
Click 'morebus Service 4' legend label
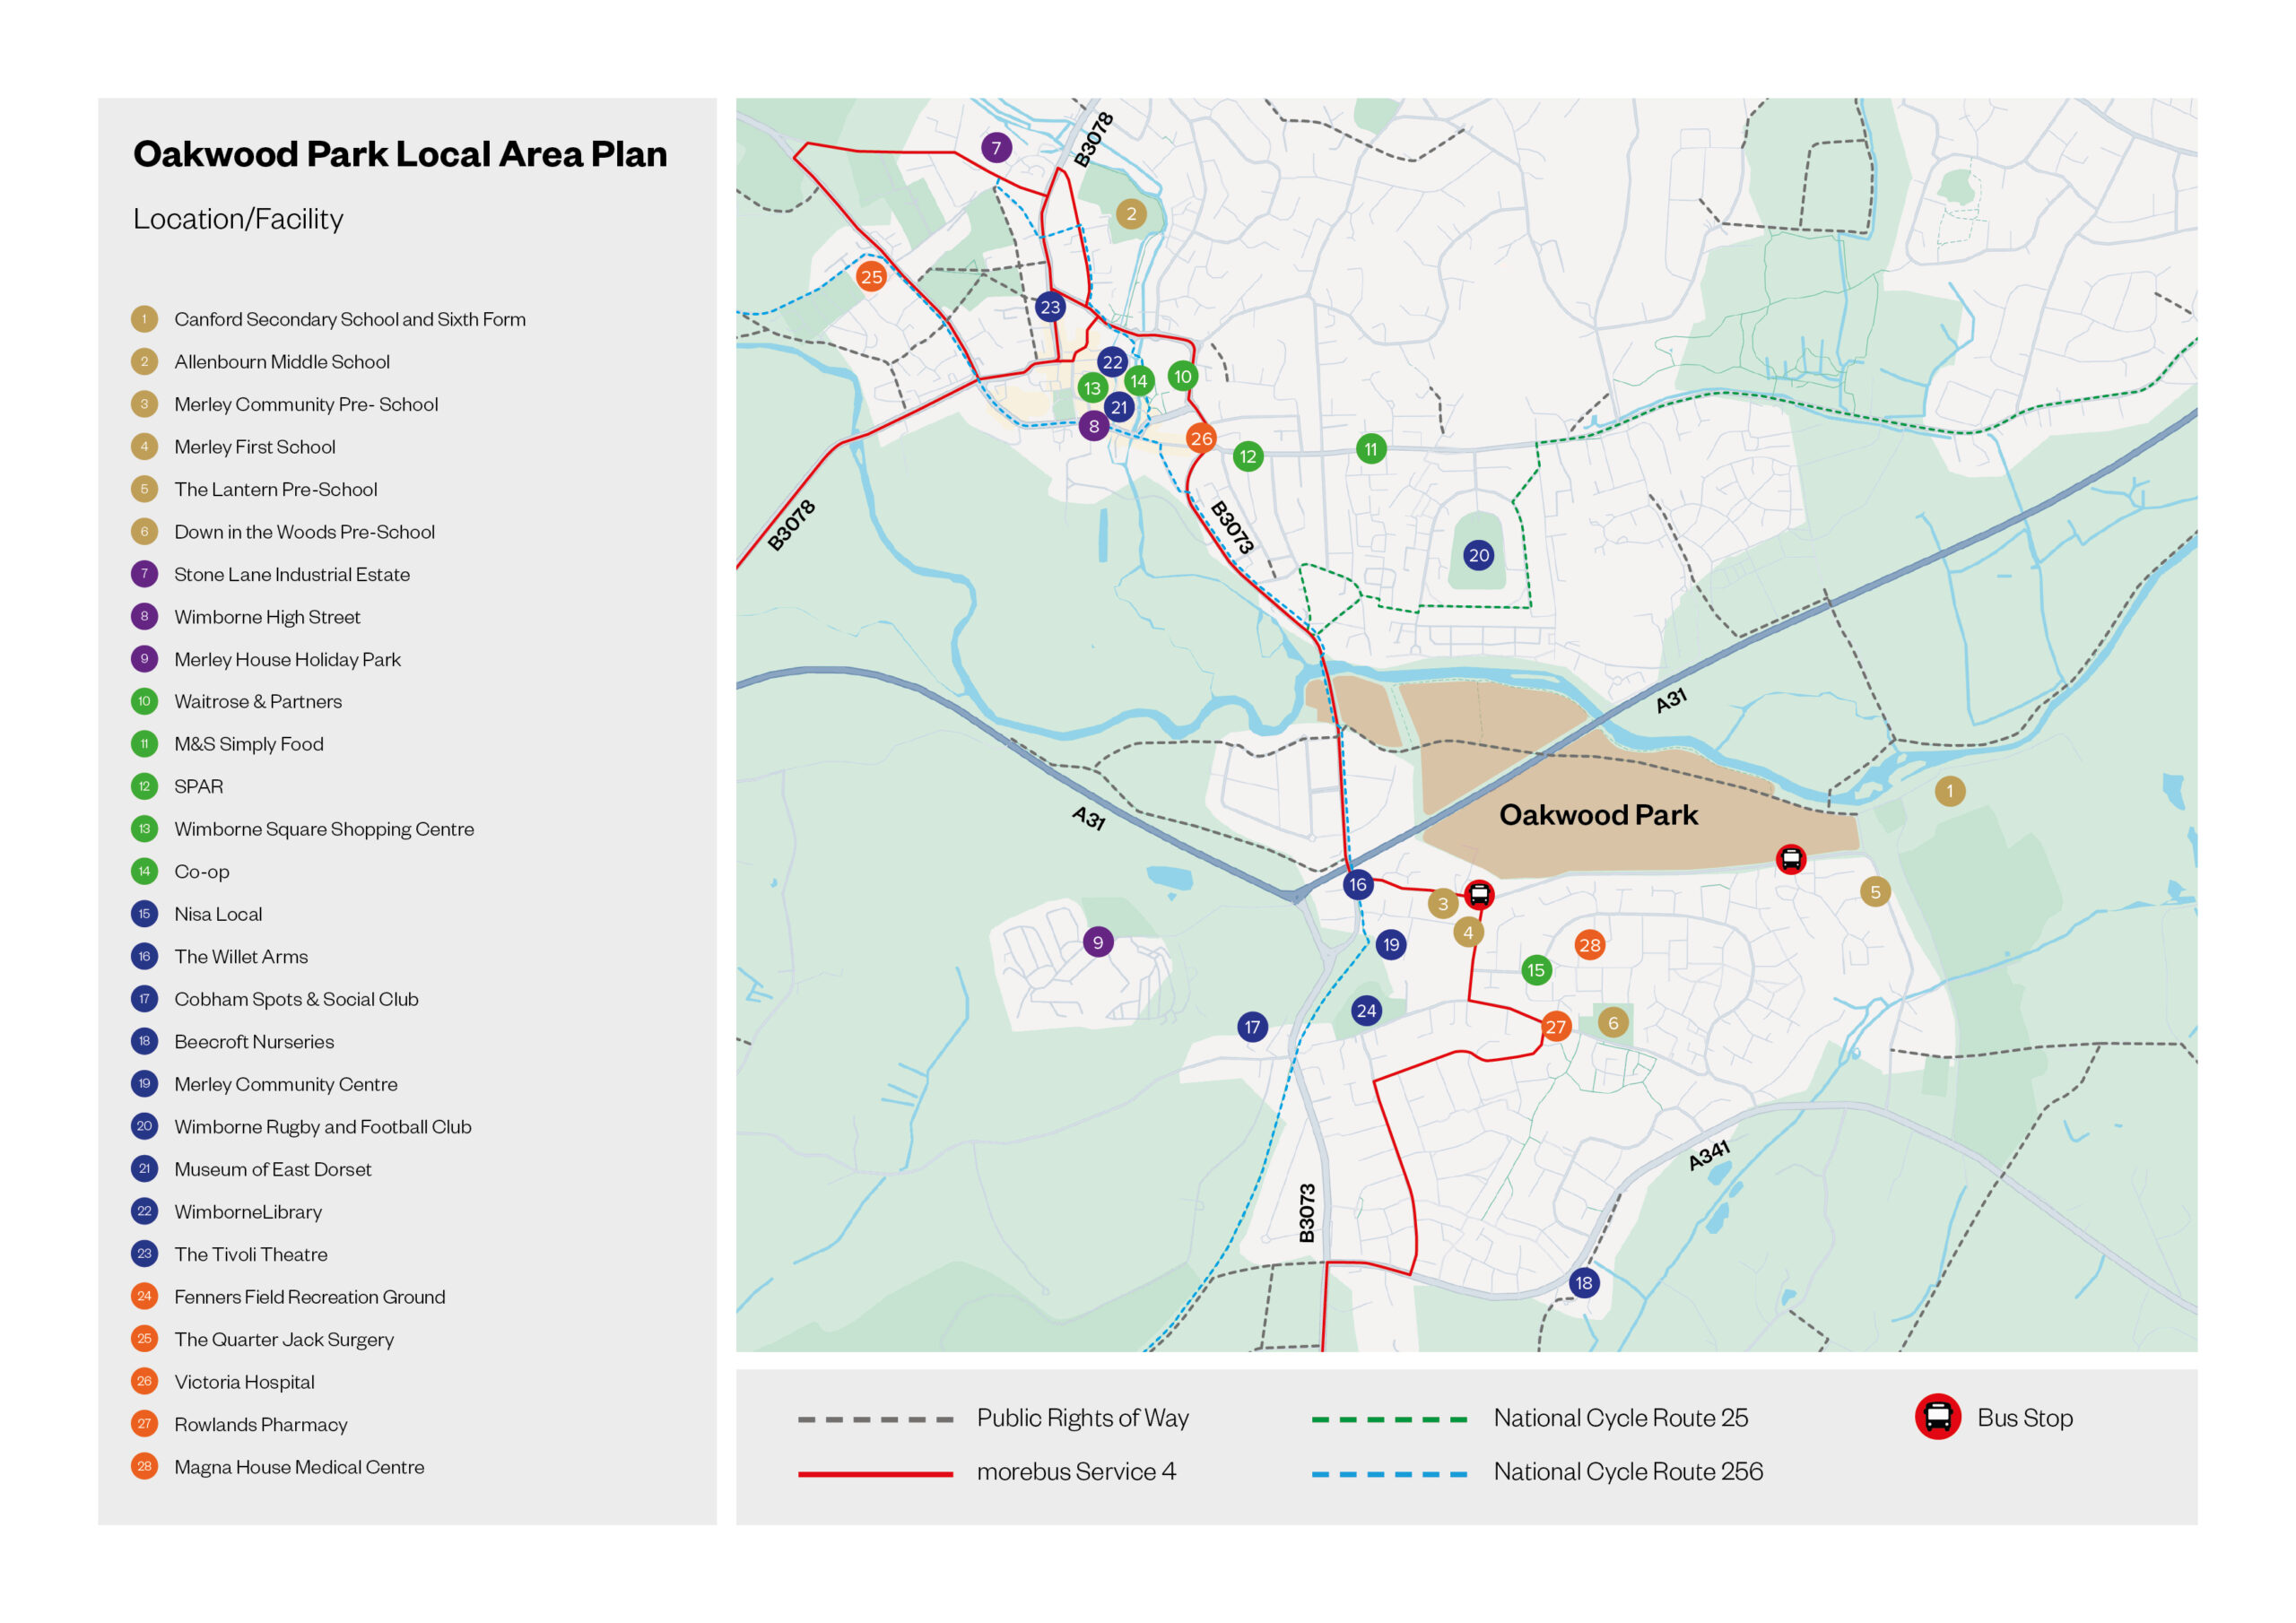pos(1076,1471)
